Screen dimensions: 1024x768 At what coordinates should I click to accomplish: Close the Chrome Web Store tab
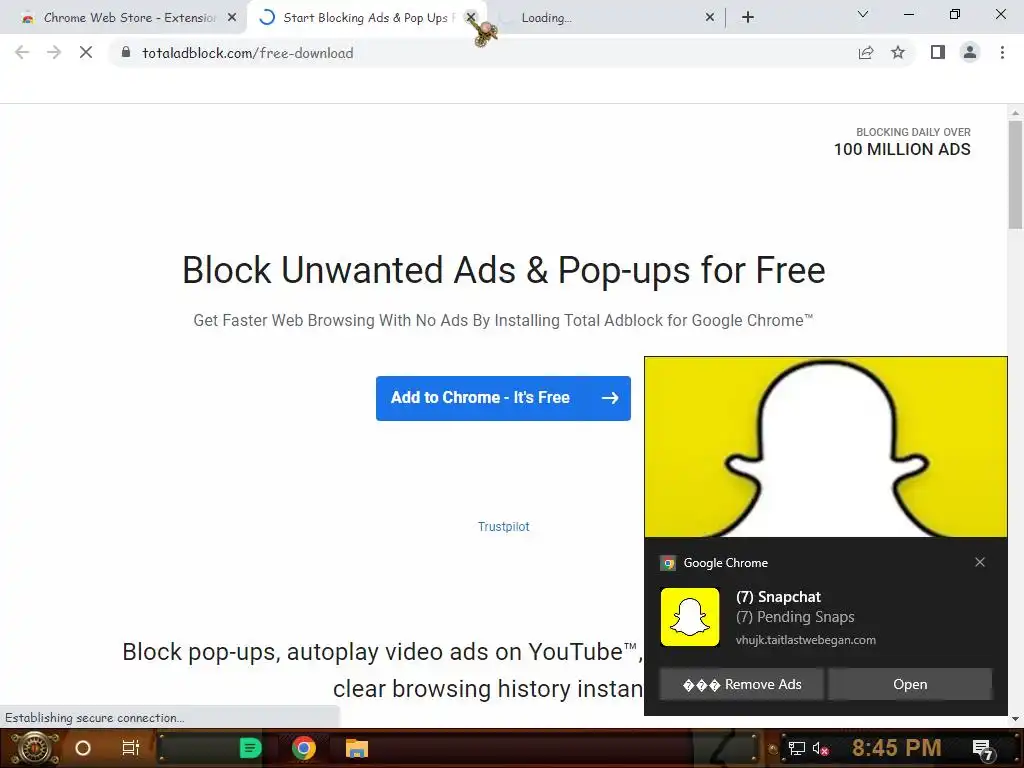click(x=232, y=18)
